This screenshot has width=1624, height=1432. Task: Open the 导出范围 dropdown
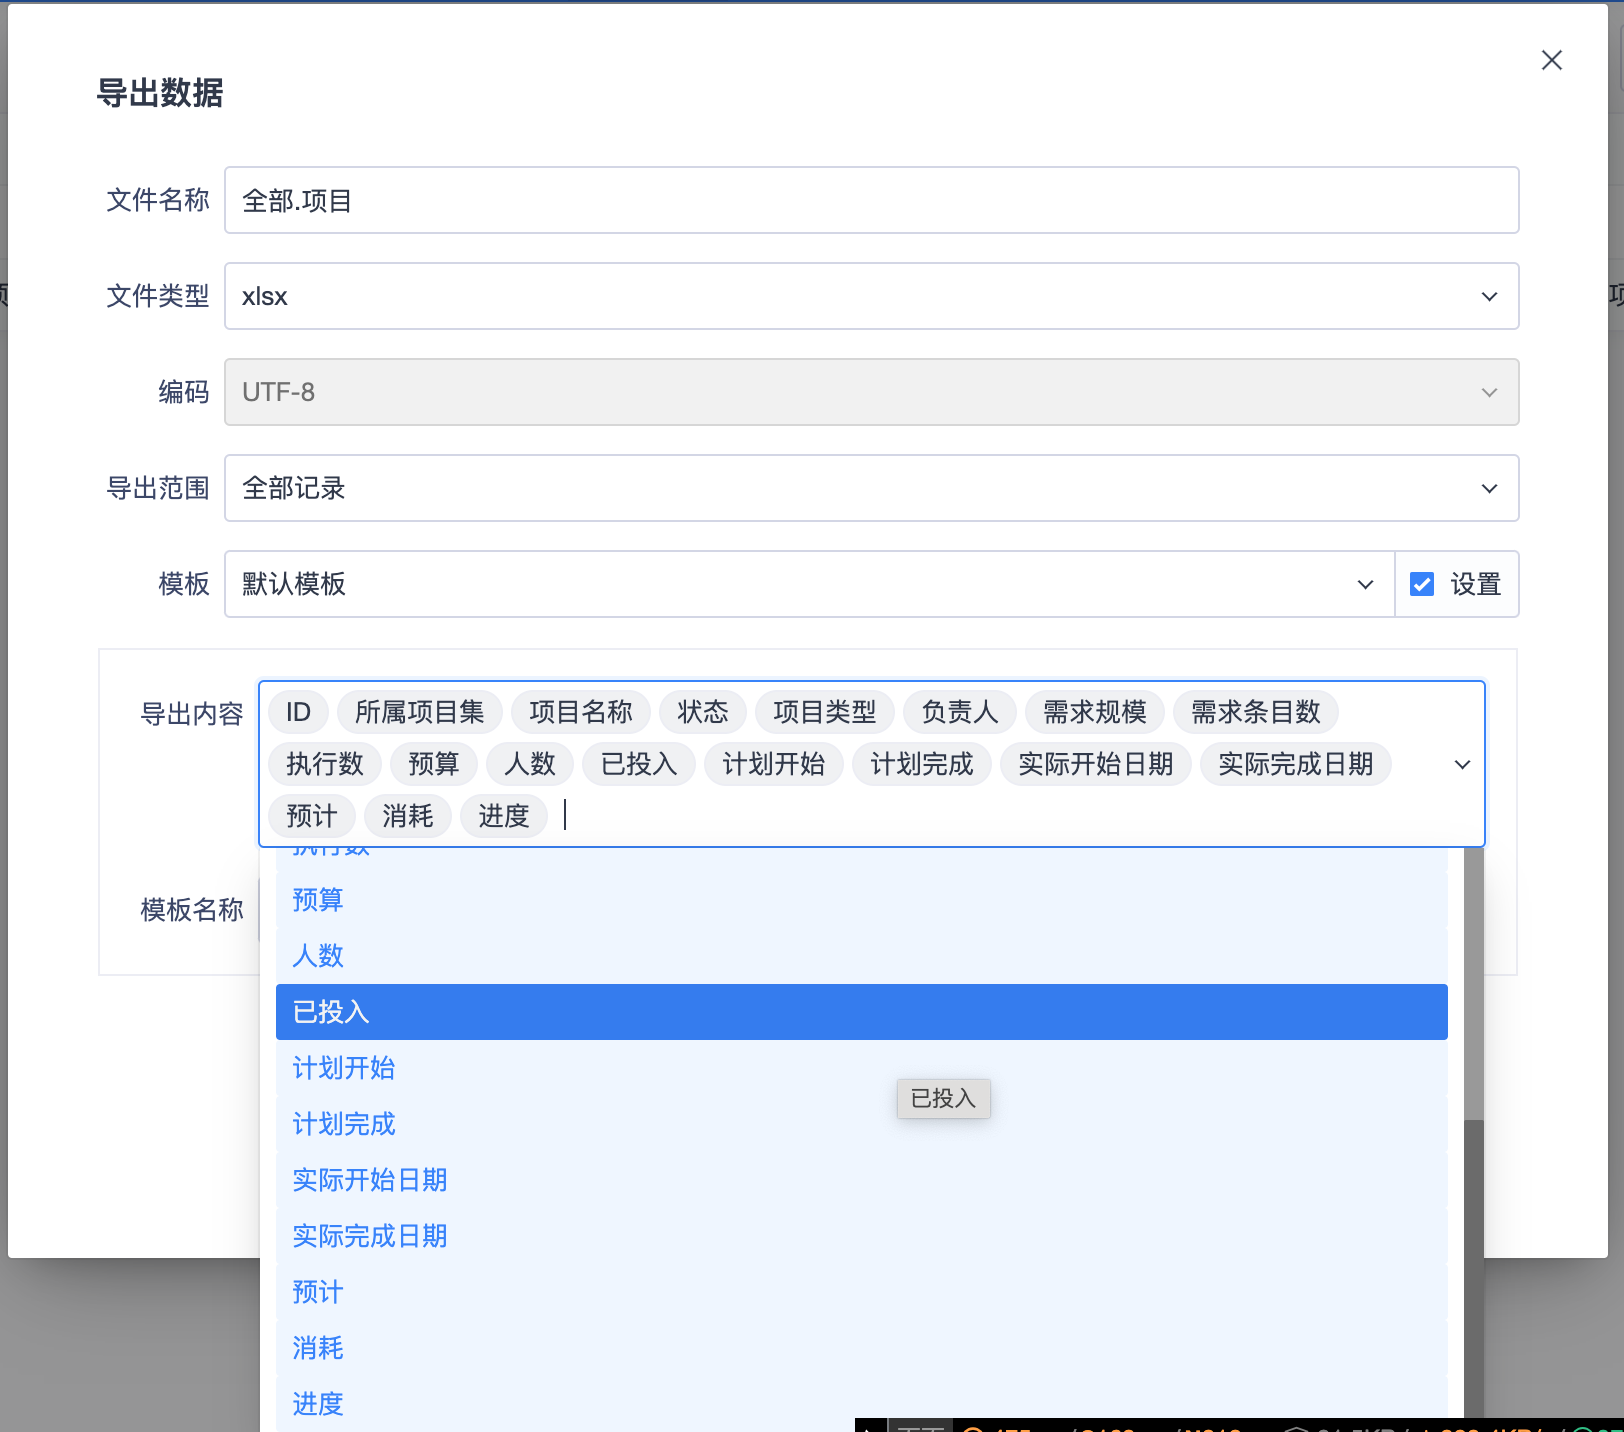point(871,488)
